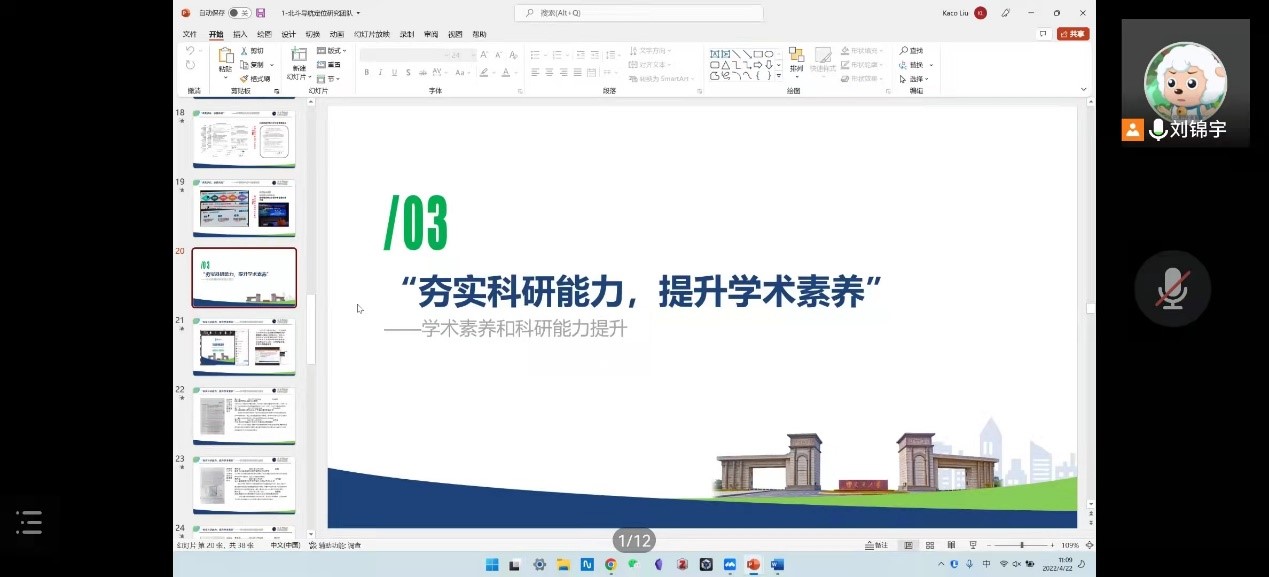Toggle the Notes (备注) pane

875,545
